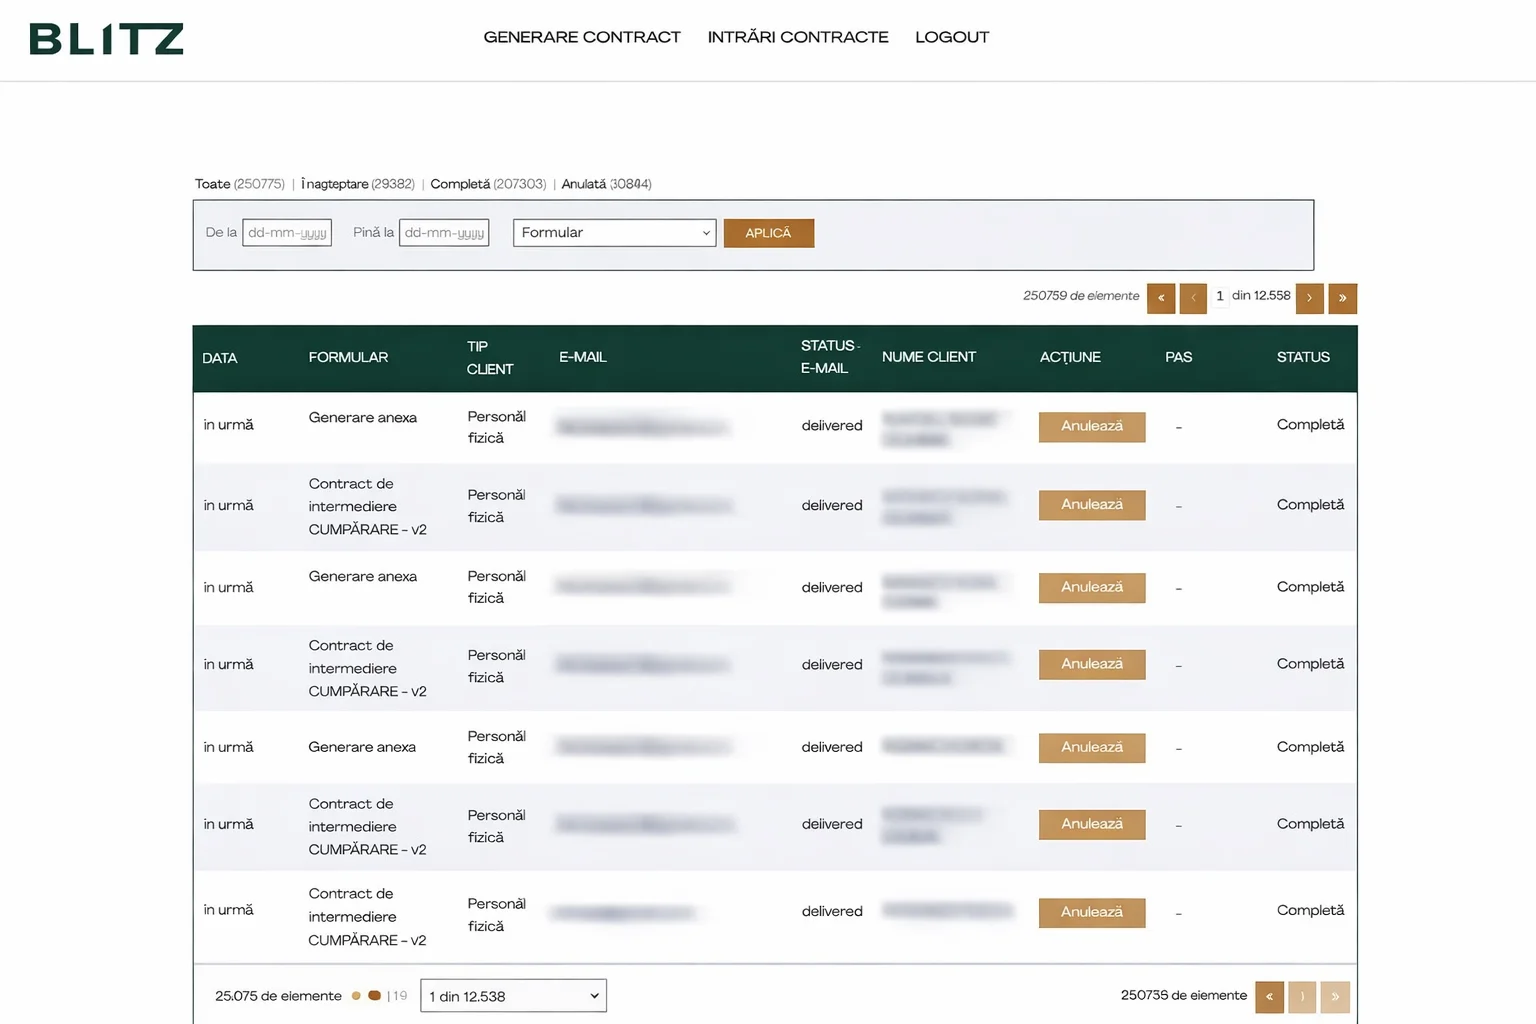The image size is (1536, 1024).
Task: Expand the '1 din 12.538' page selector
Action: click(513, 996)
